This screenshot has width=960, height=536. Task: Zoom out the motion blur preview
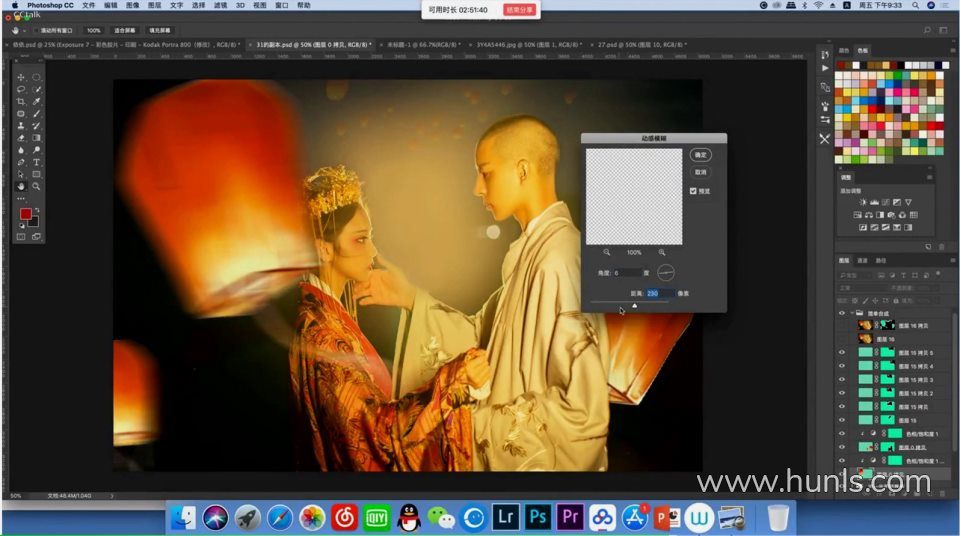(x=606, y=252)
